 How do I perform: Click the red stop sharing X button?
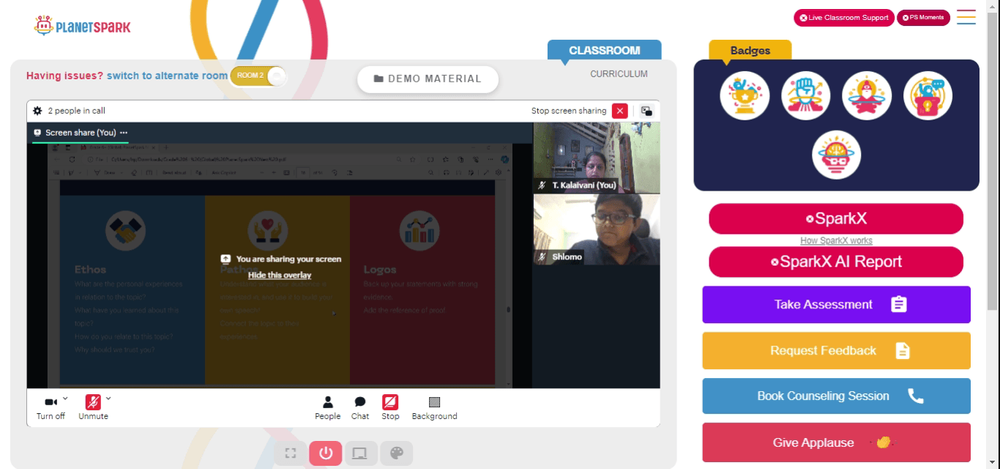coord(619,111)
